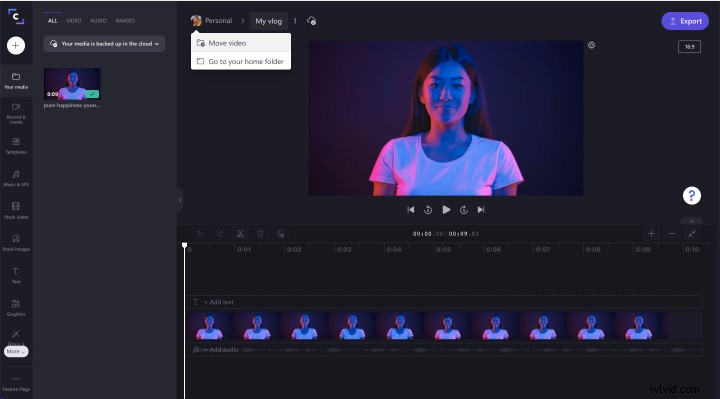Open the Stock video section
This screenshot has height=399, width=720.
point(16,211)
